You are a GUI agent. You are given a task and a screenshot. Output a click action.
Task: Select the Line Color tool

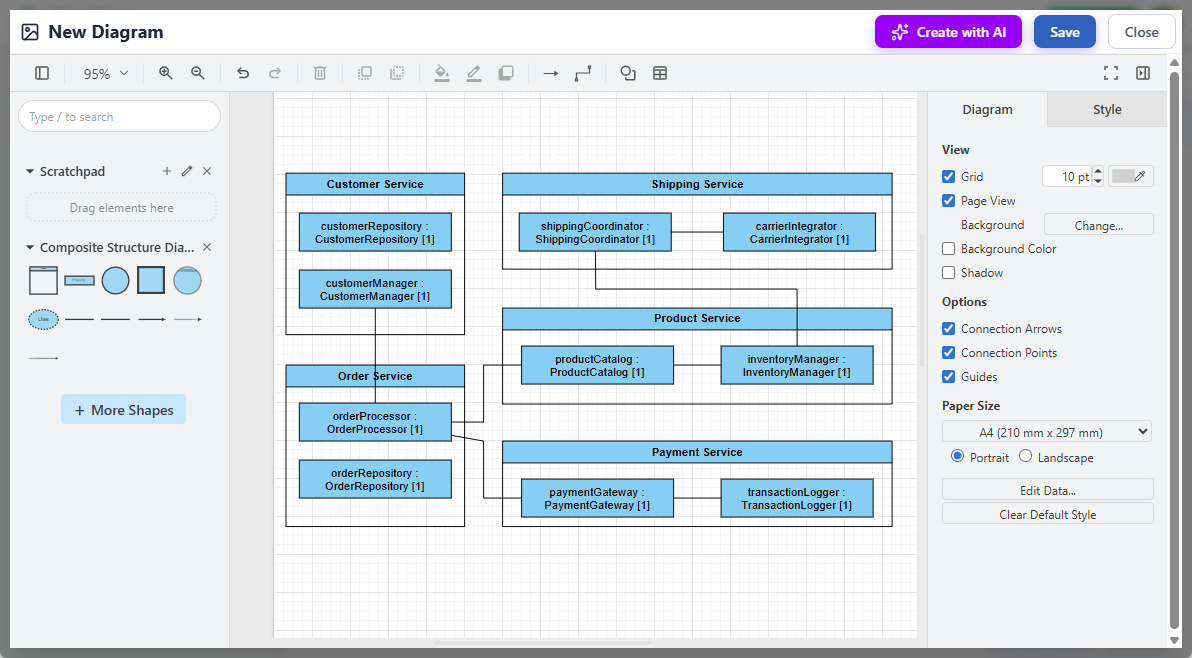(x=474, y=73)
